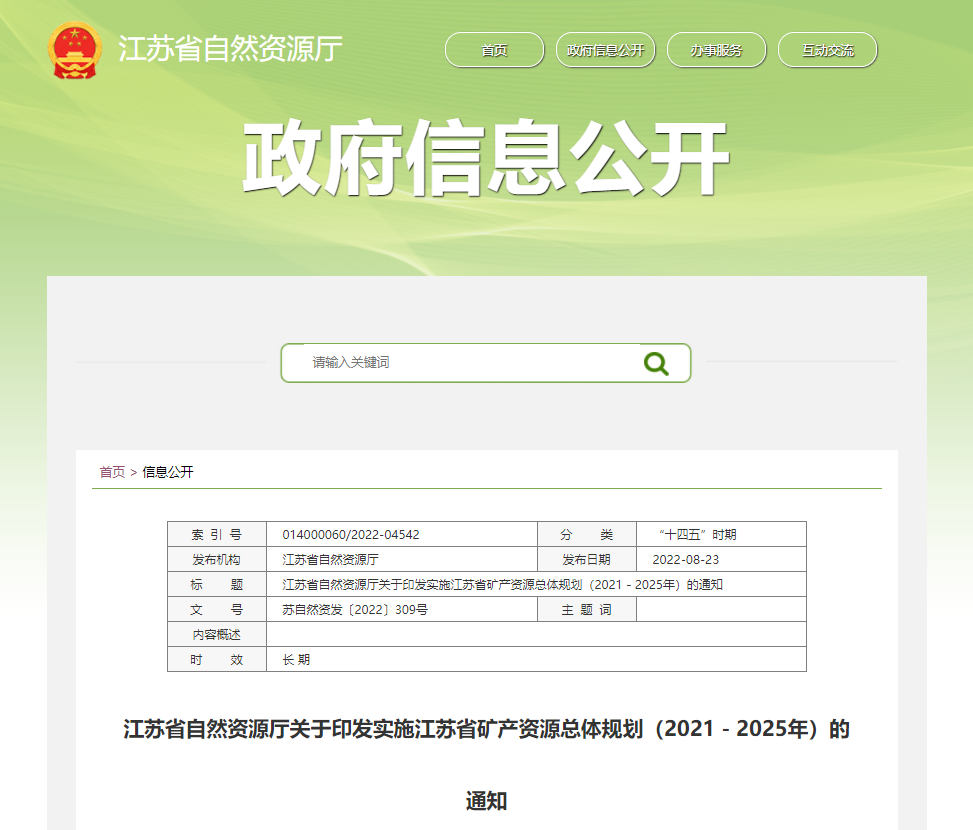This screenshot has height=830, width=973.
Task: Click the search magnifier icon
Action: [657, 362]
